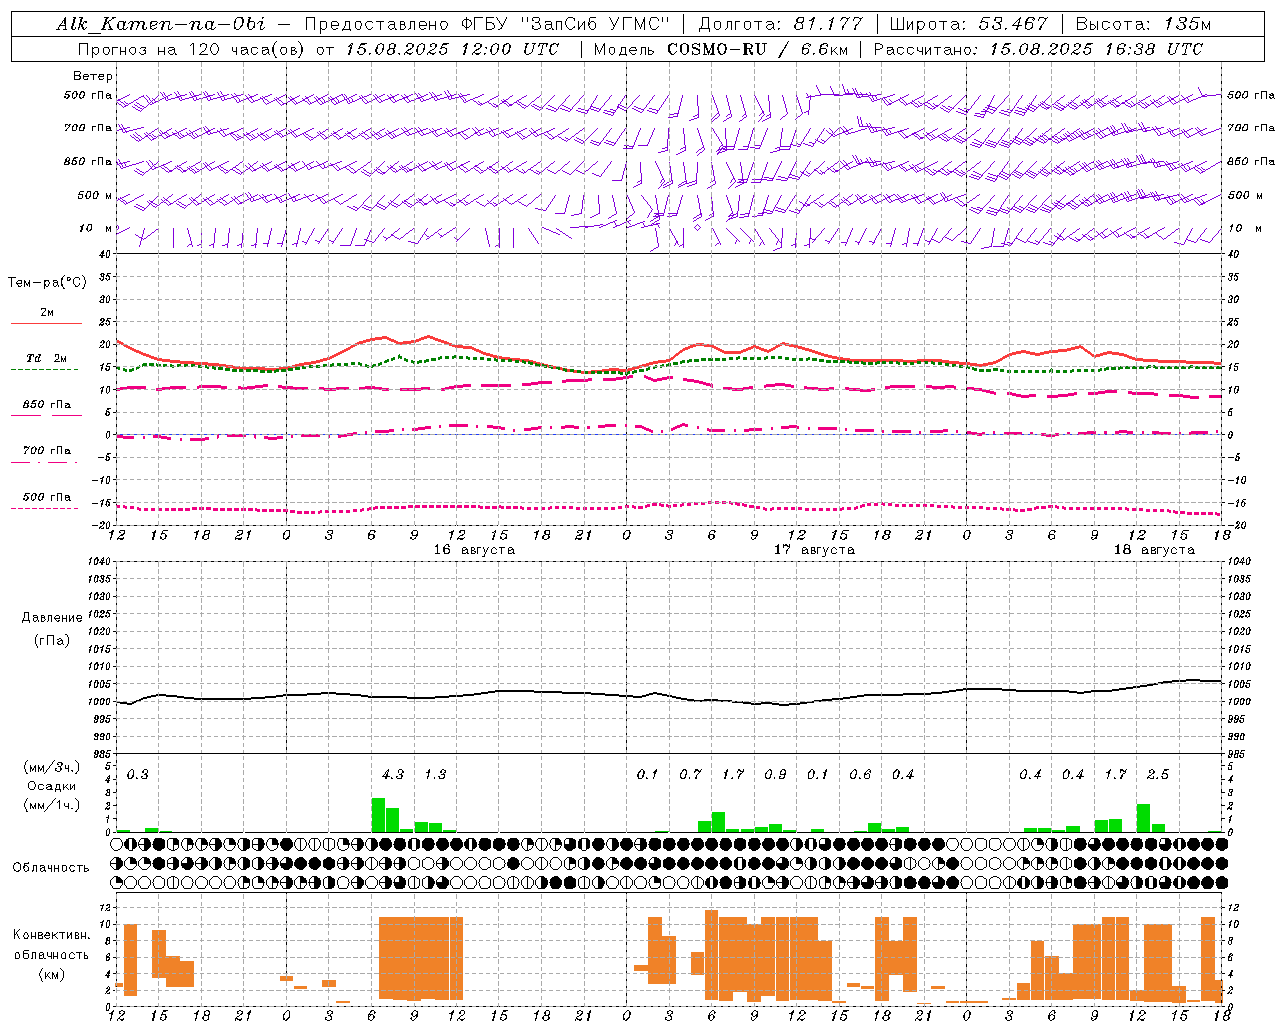Select the model label "COSMO-RU / 6.6км"
The width and height of the screenshot is (1280, 1024).
tap(758, 49)
